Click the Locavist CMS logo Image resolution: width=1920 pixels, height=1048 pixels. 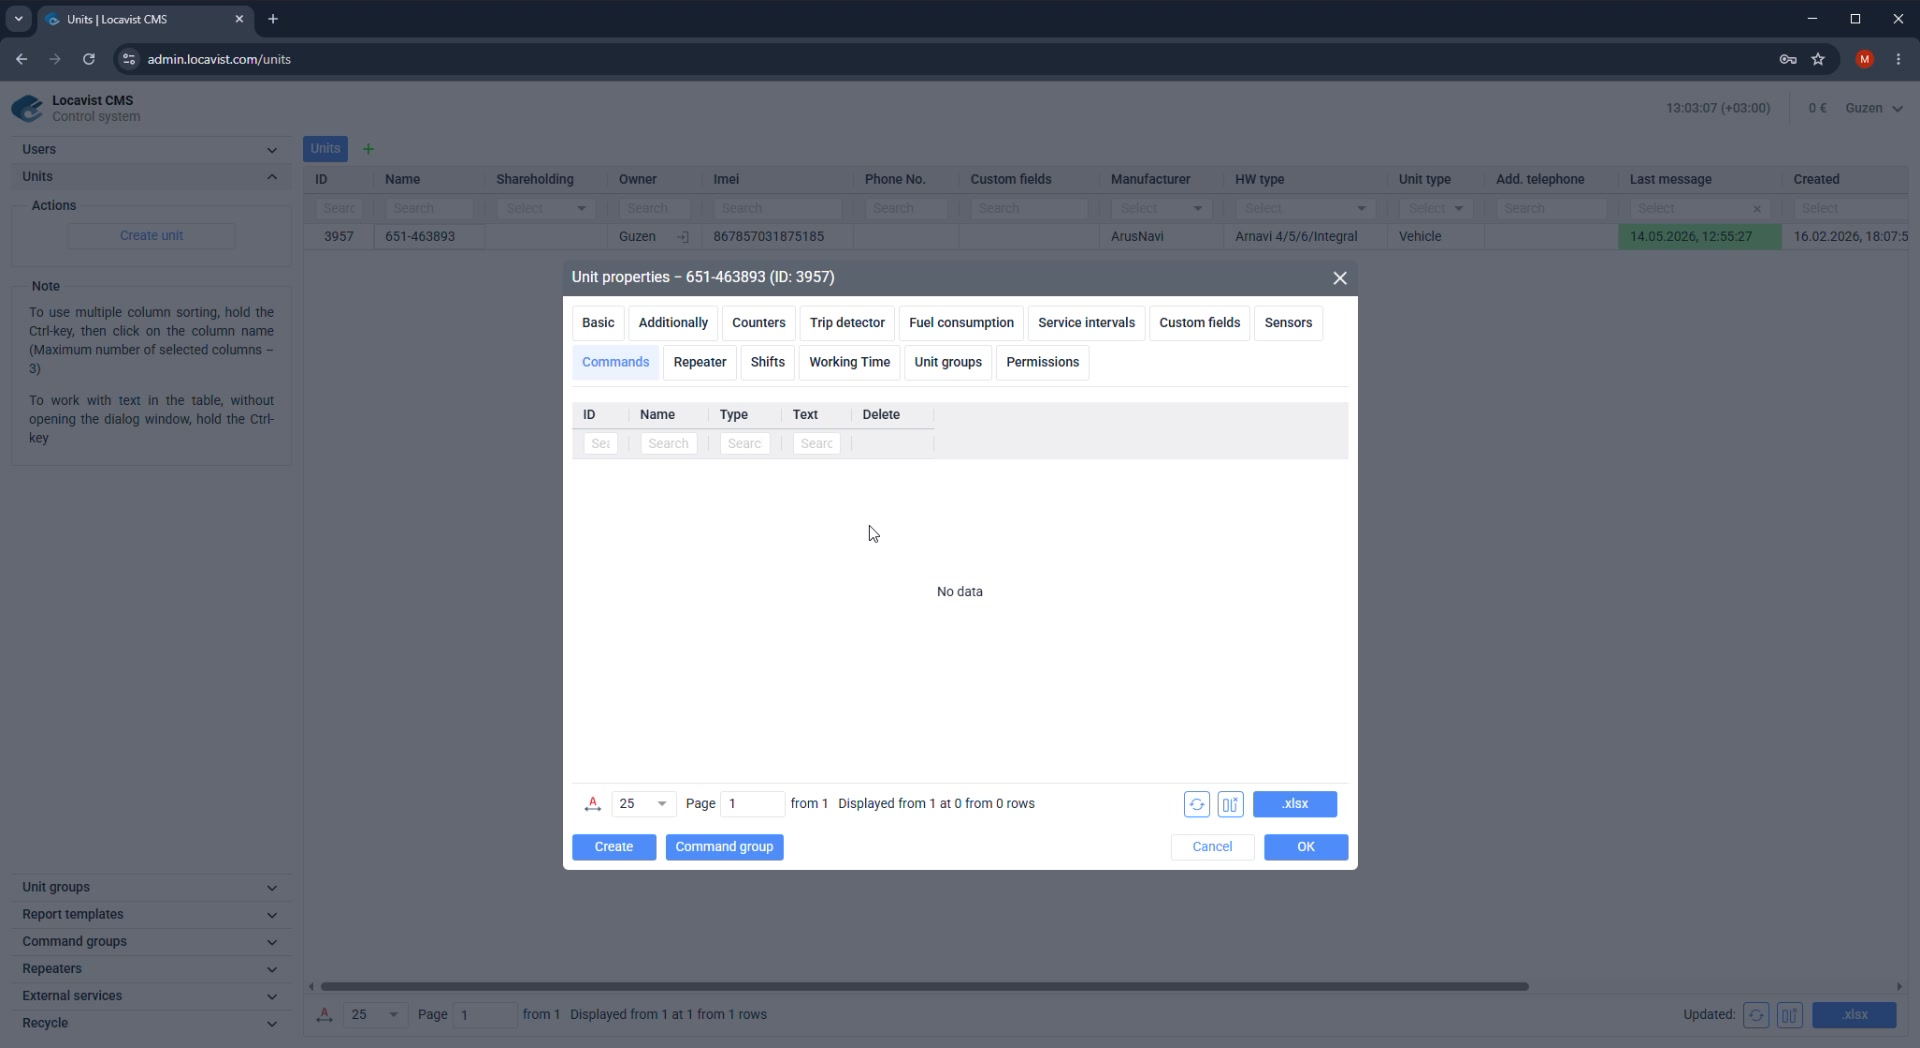click(27, 108)
